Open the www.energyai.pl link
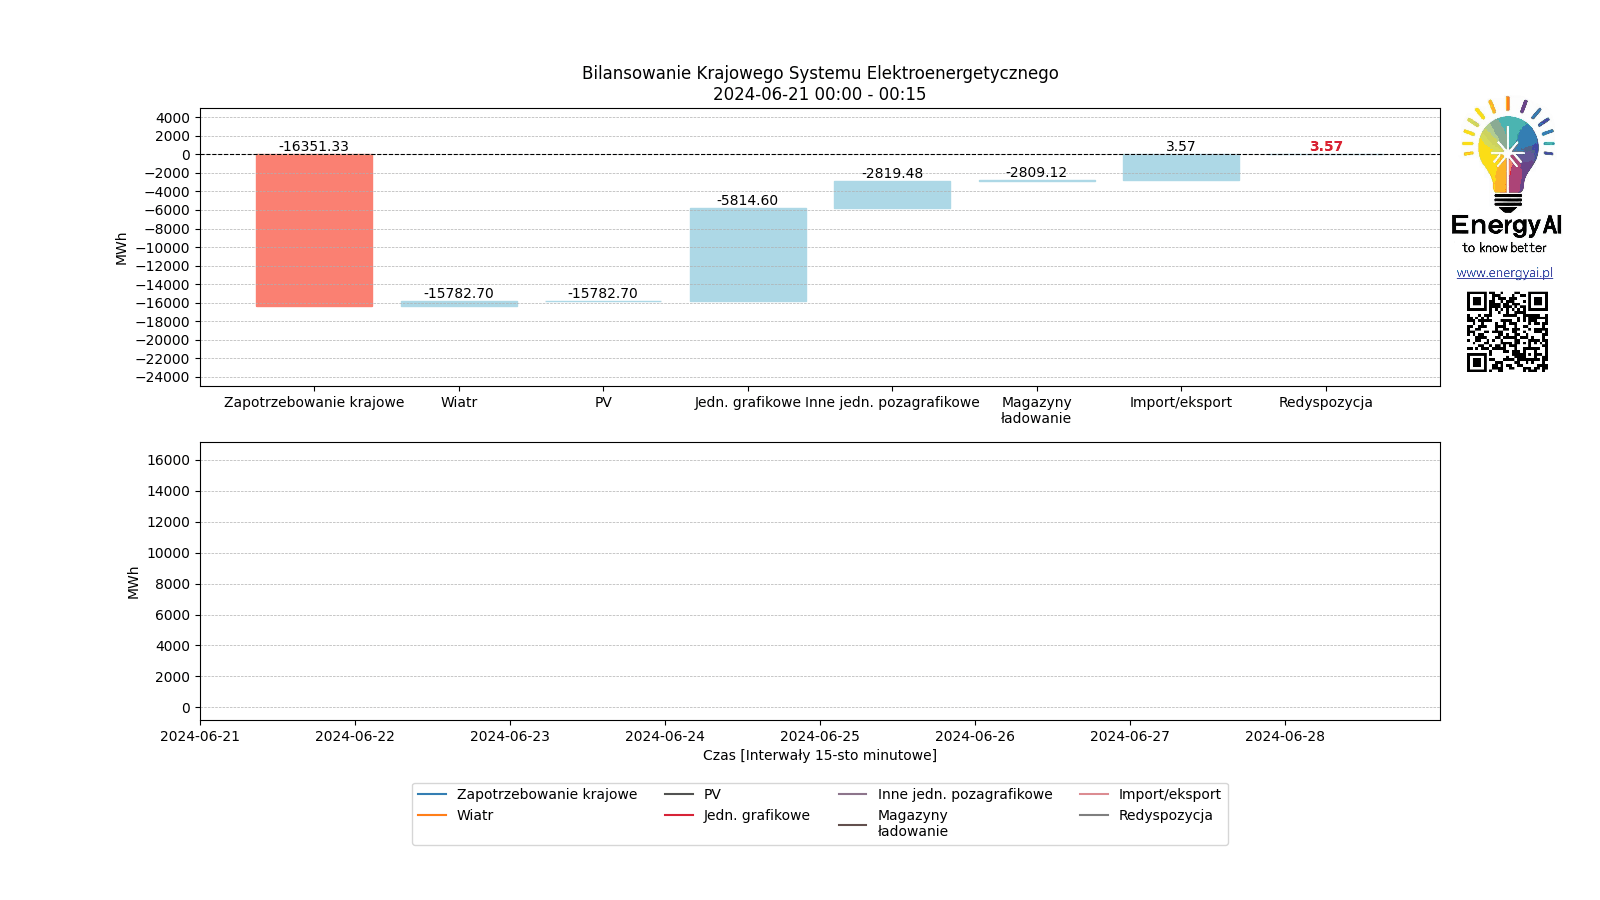The image size is (1600, 900). coord(1504,273)
